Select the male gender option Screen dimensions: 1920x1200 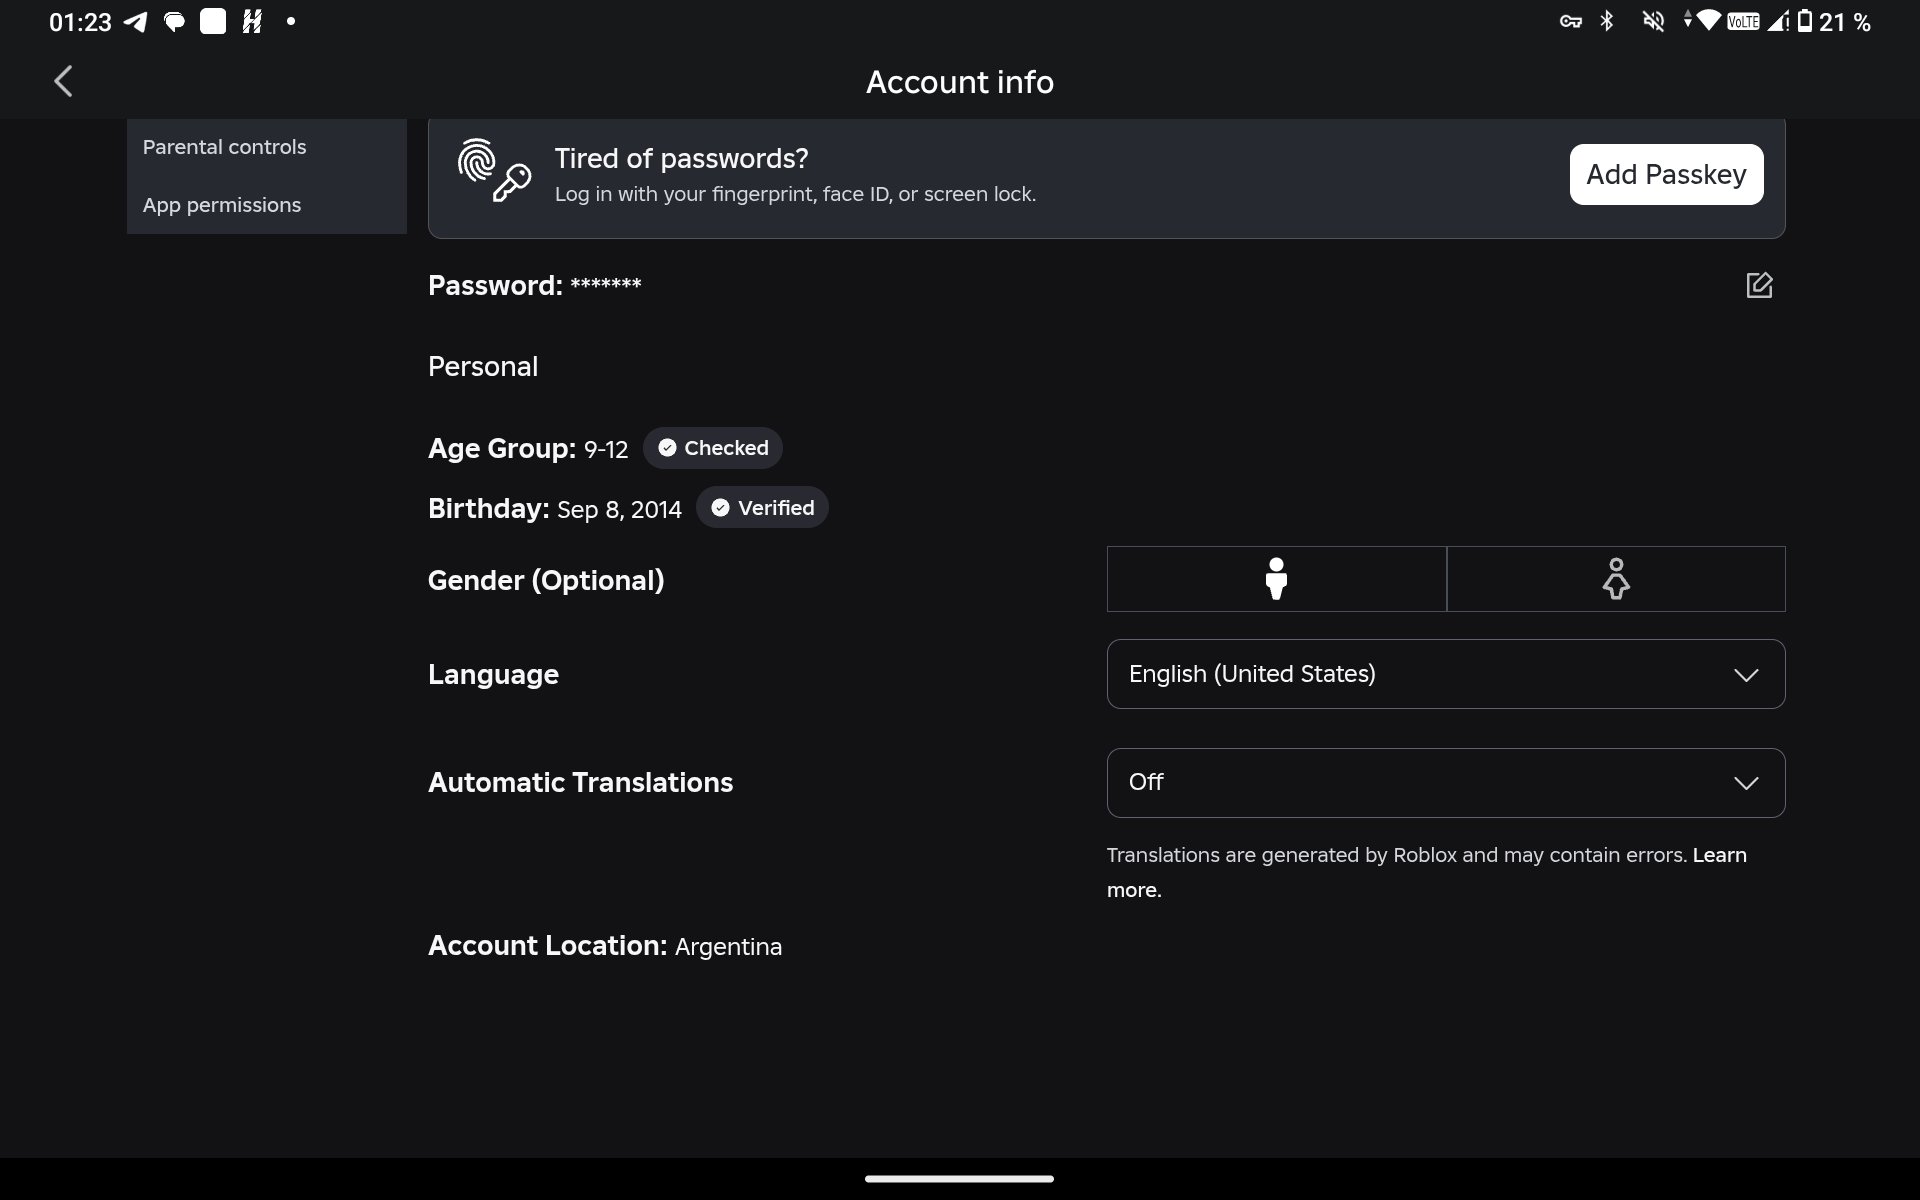pos(1276,579)
